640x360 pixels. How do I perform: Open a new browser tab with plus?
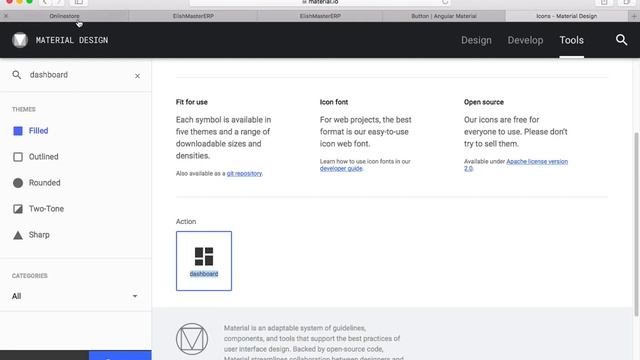click(x=634, y=16)
